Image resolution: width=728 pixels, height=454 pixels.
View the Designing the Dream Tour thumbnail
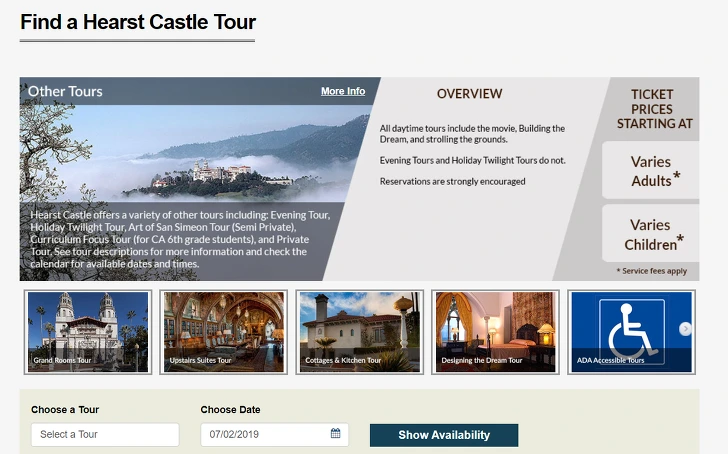click(x=495, y=332)
